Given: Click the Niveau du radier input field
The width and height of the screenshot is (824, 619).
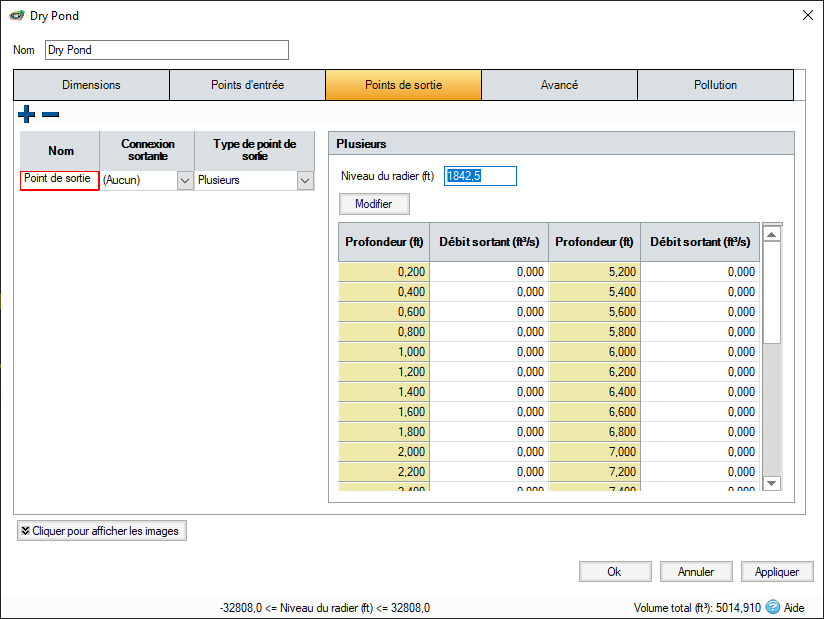Looking at the screenshot, I should tap(480, 176).
